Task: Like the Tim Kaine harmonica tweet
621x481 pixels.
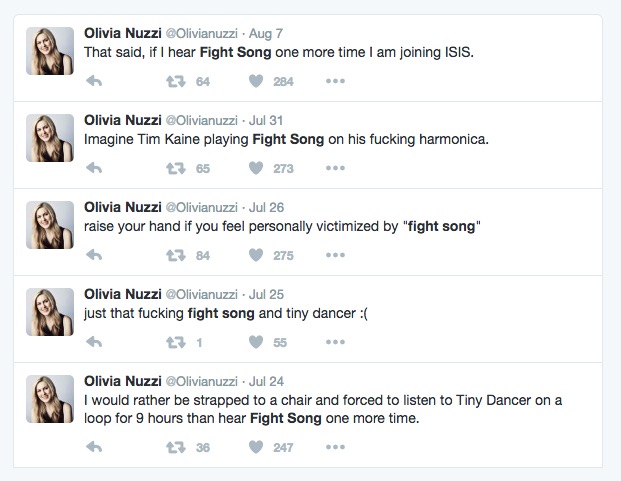Action: (x=256, y=168)
